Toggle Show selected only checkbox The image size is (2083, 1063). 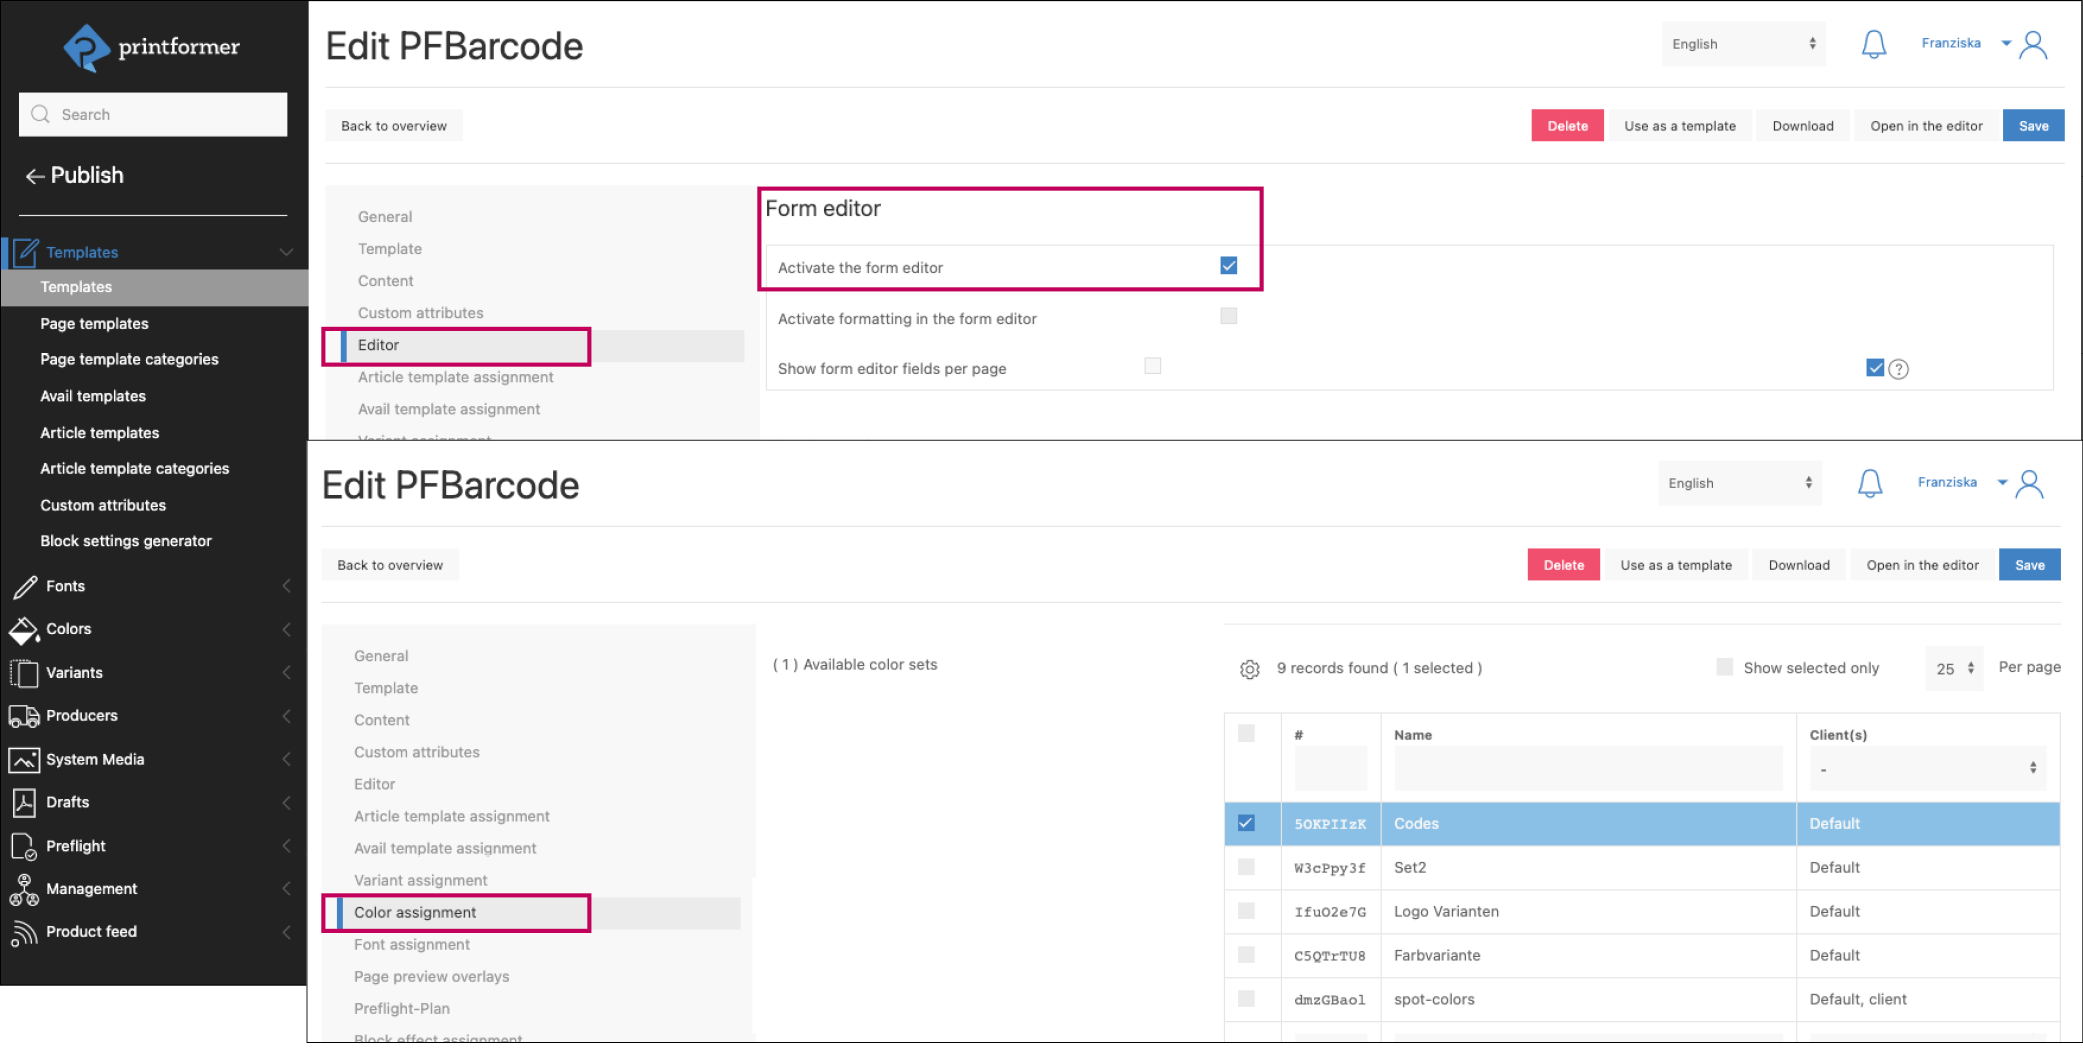coord(1724,667)
